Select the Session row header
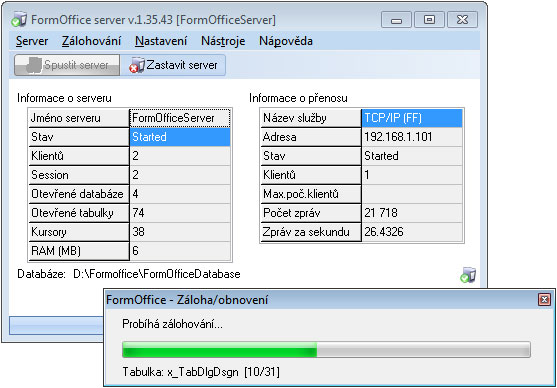Image resolution: width=557 pixels, height=388 pixels. (x=79, y=175)
